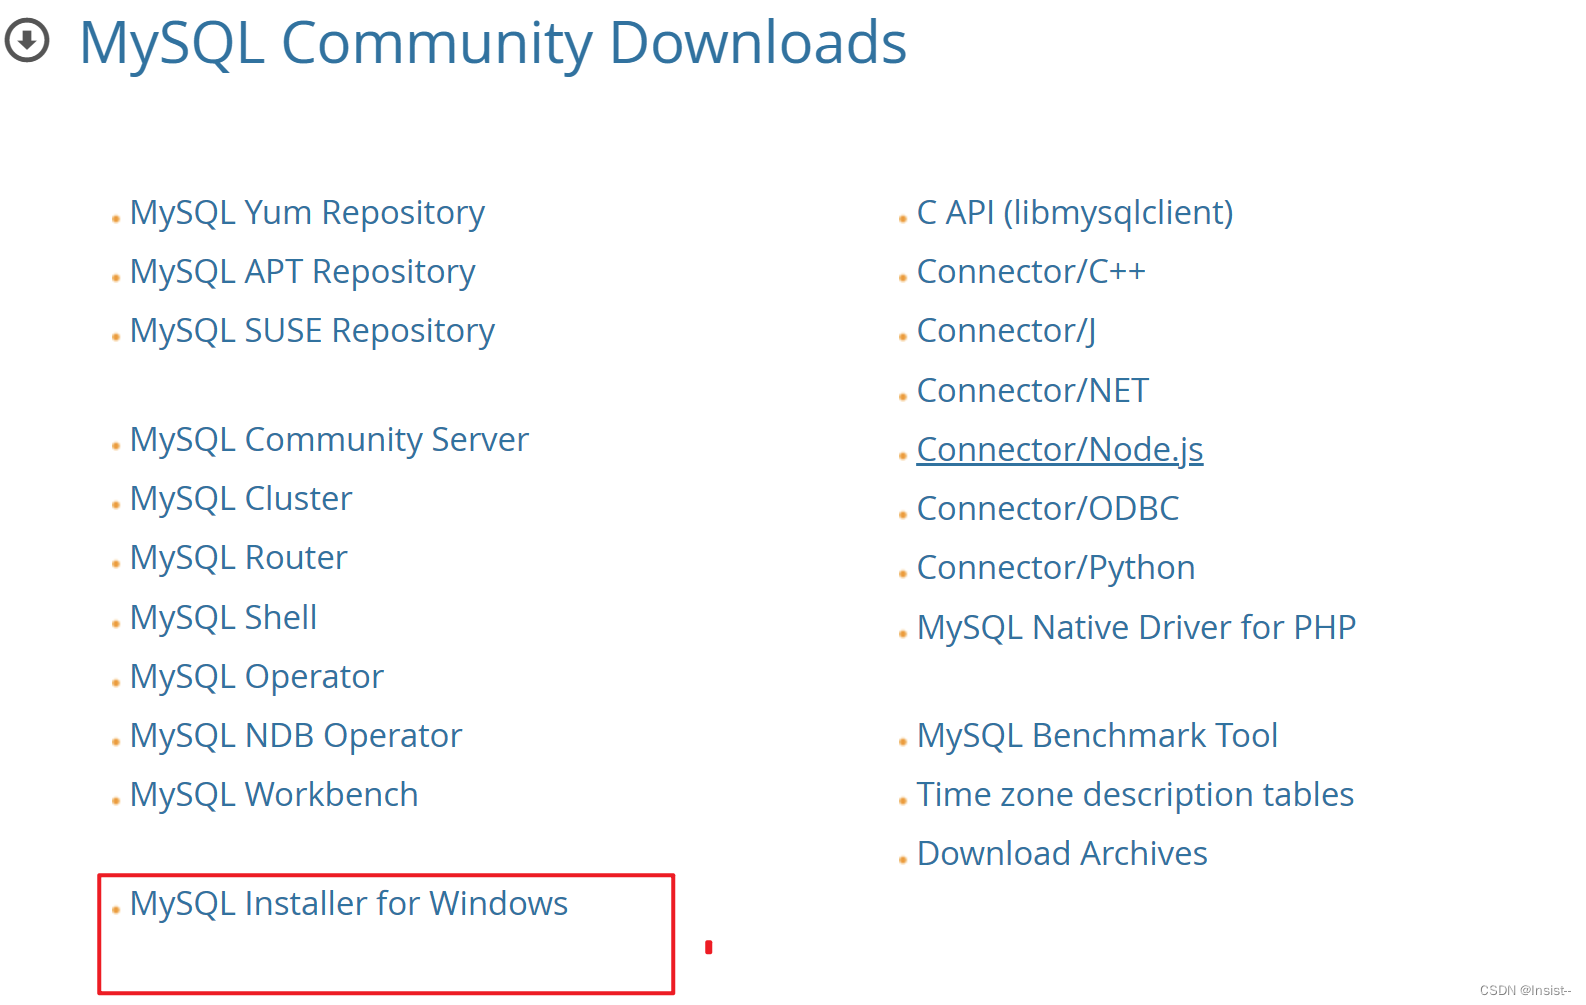Open MySQL Router link
1586x1005 pixels.
coord(238,558)
